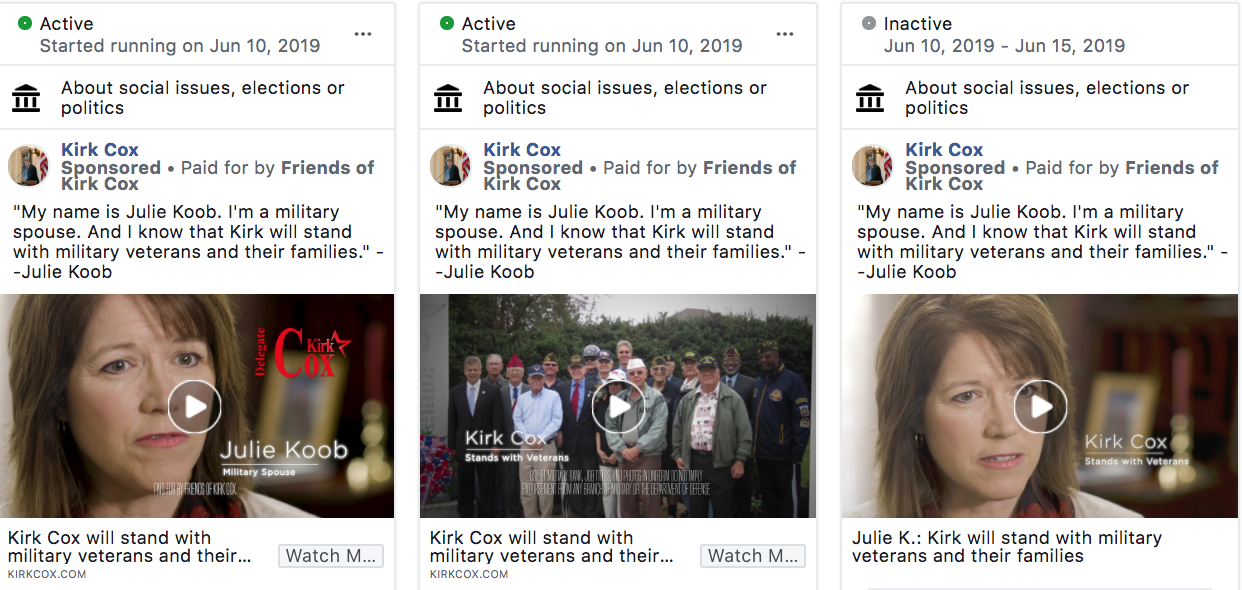The width and height of the screenshot is (1242, 590).
Task: Click the politics building icon on inactive ad
Action: point(870,98)
